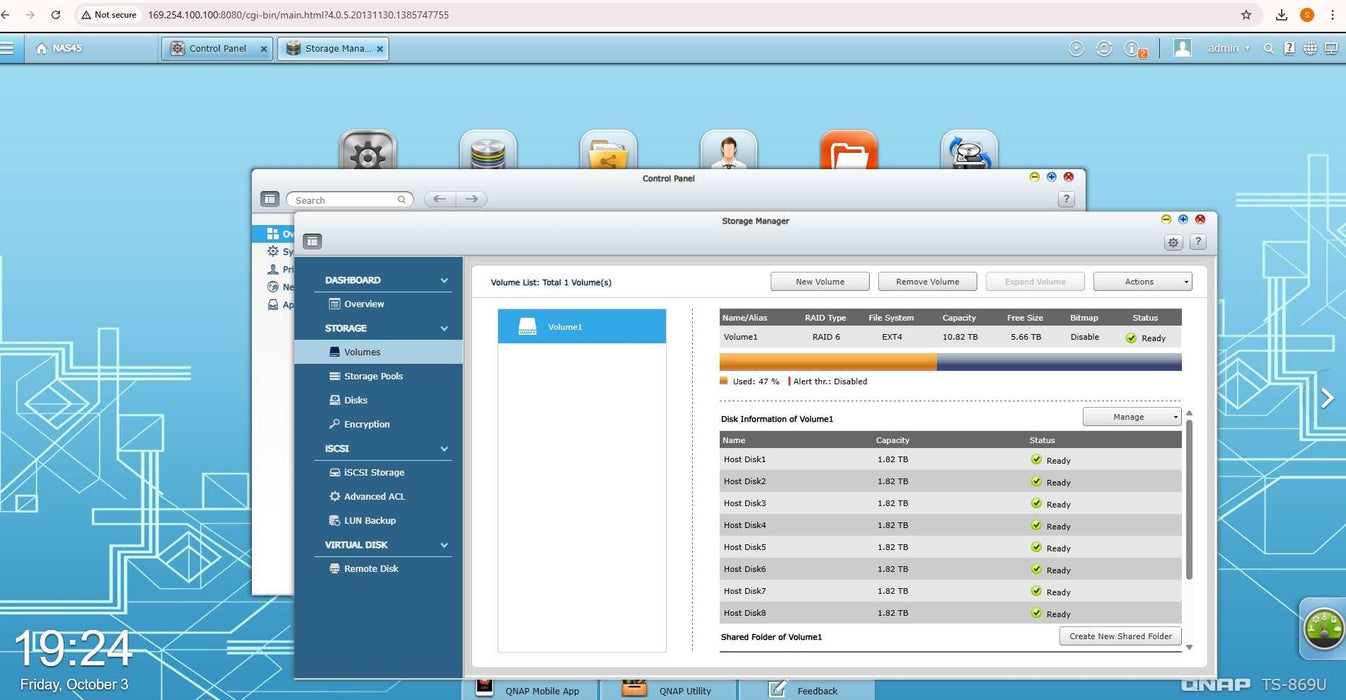Screen dimensions: 1346x700
Task: Open the admin user dropdown
Action: (1228, 48)
